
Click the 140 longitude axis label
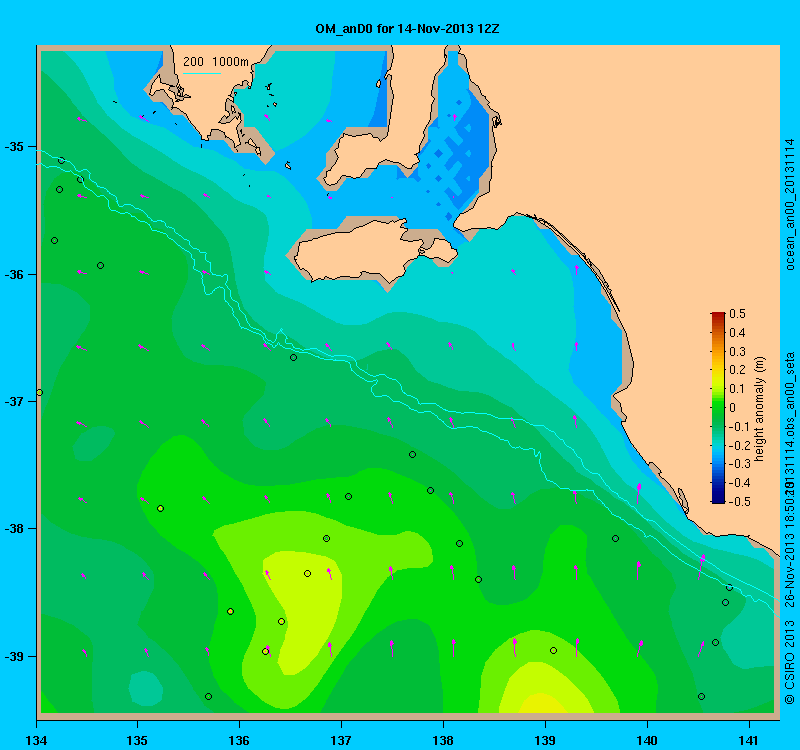[647, 740]
